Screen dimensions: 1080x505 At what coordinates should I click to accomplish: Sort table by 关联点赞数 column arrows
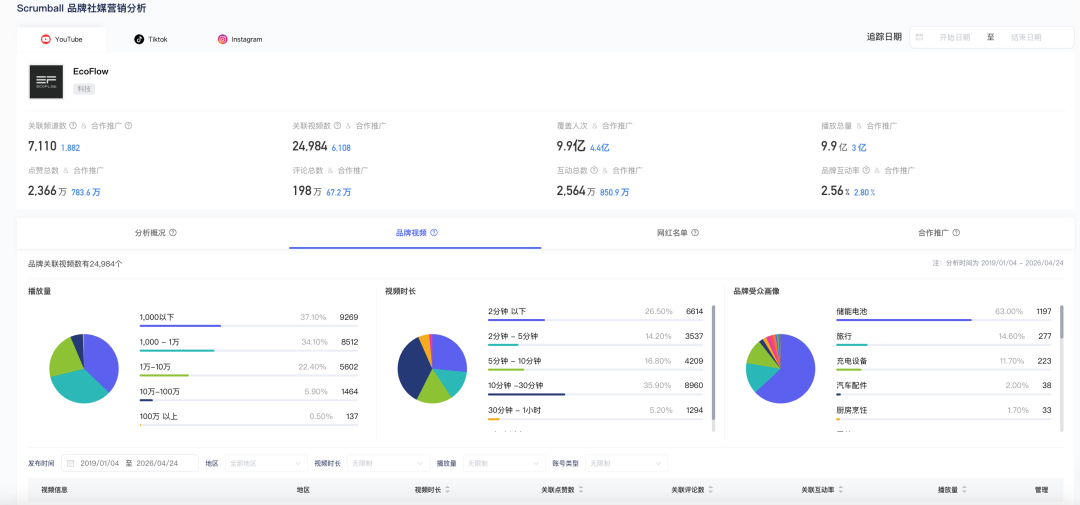(581, 490)
